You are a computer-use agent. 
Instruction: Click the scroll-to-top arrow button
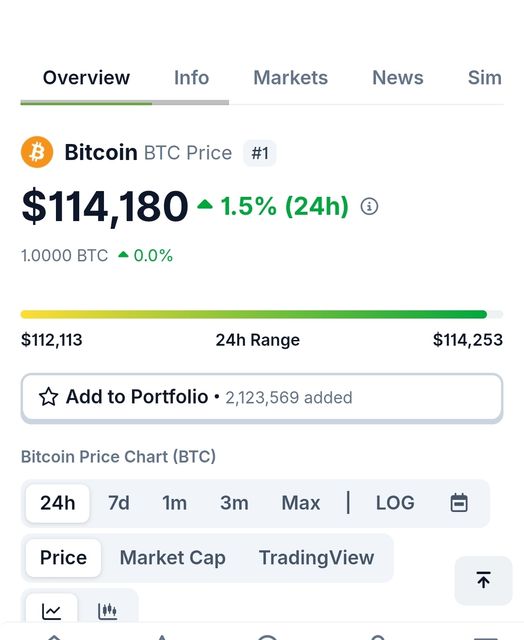pos(483,580)
